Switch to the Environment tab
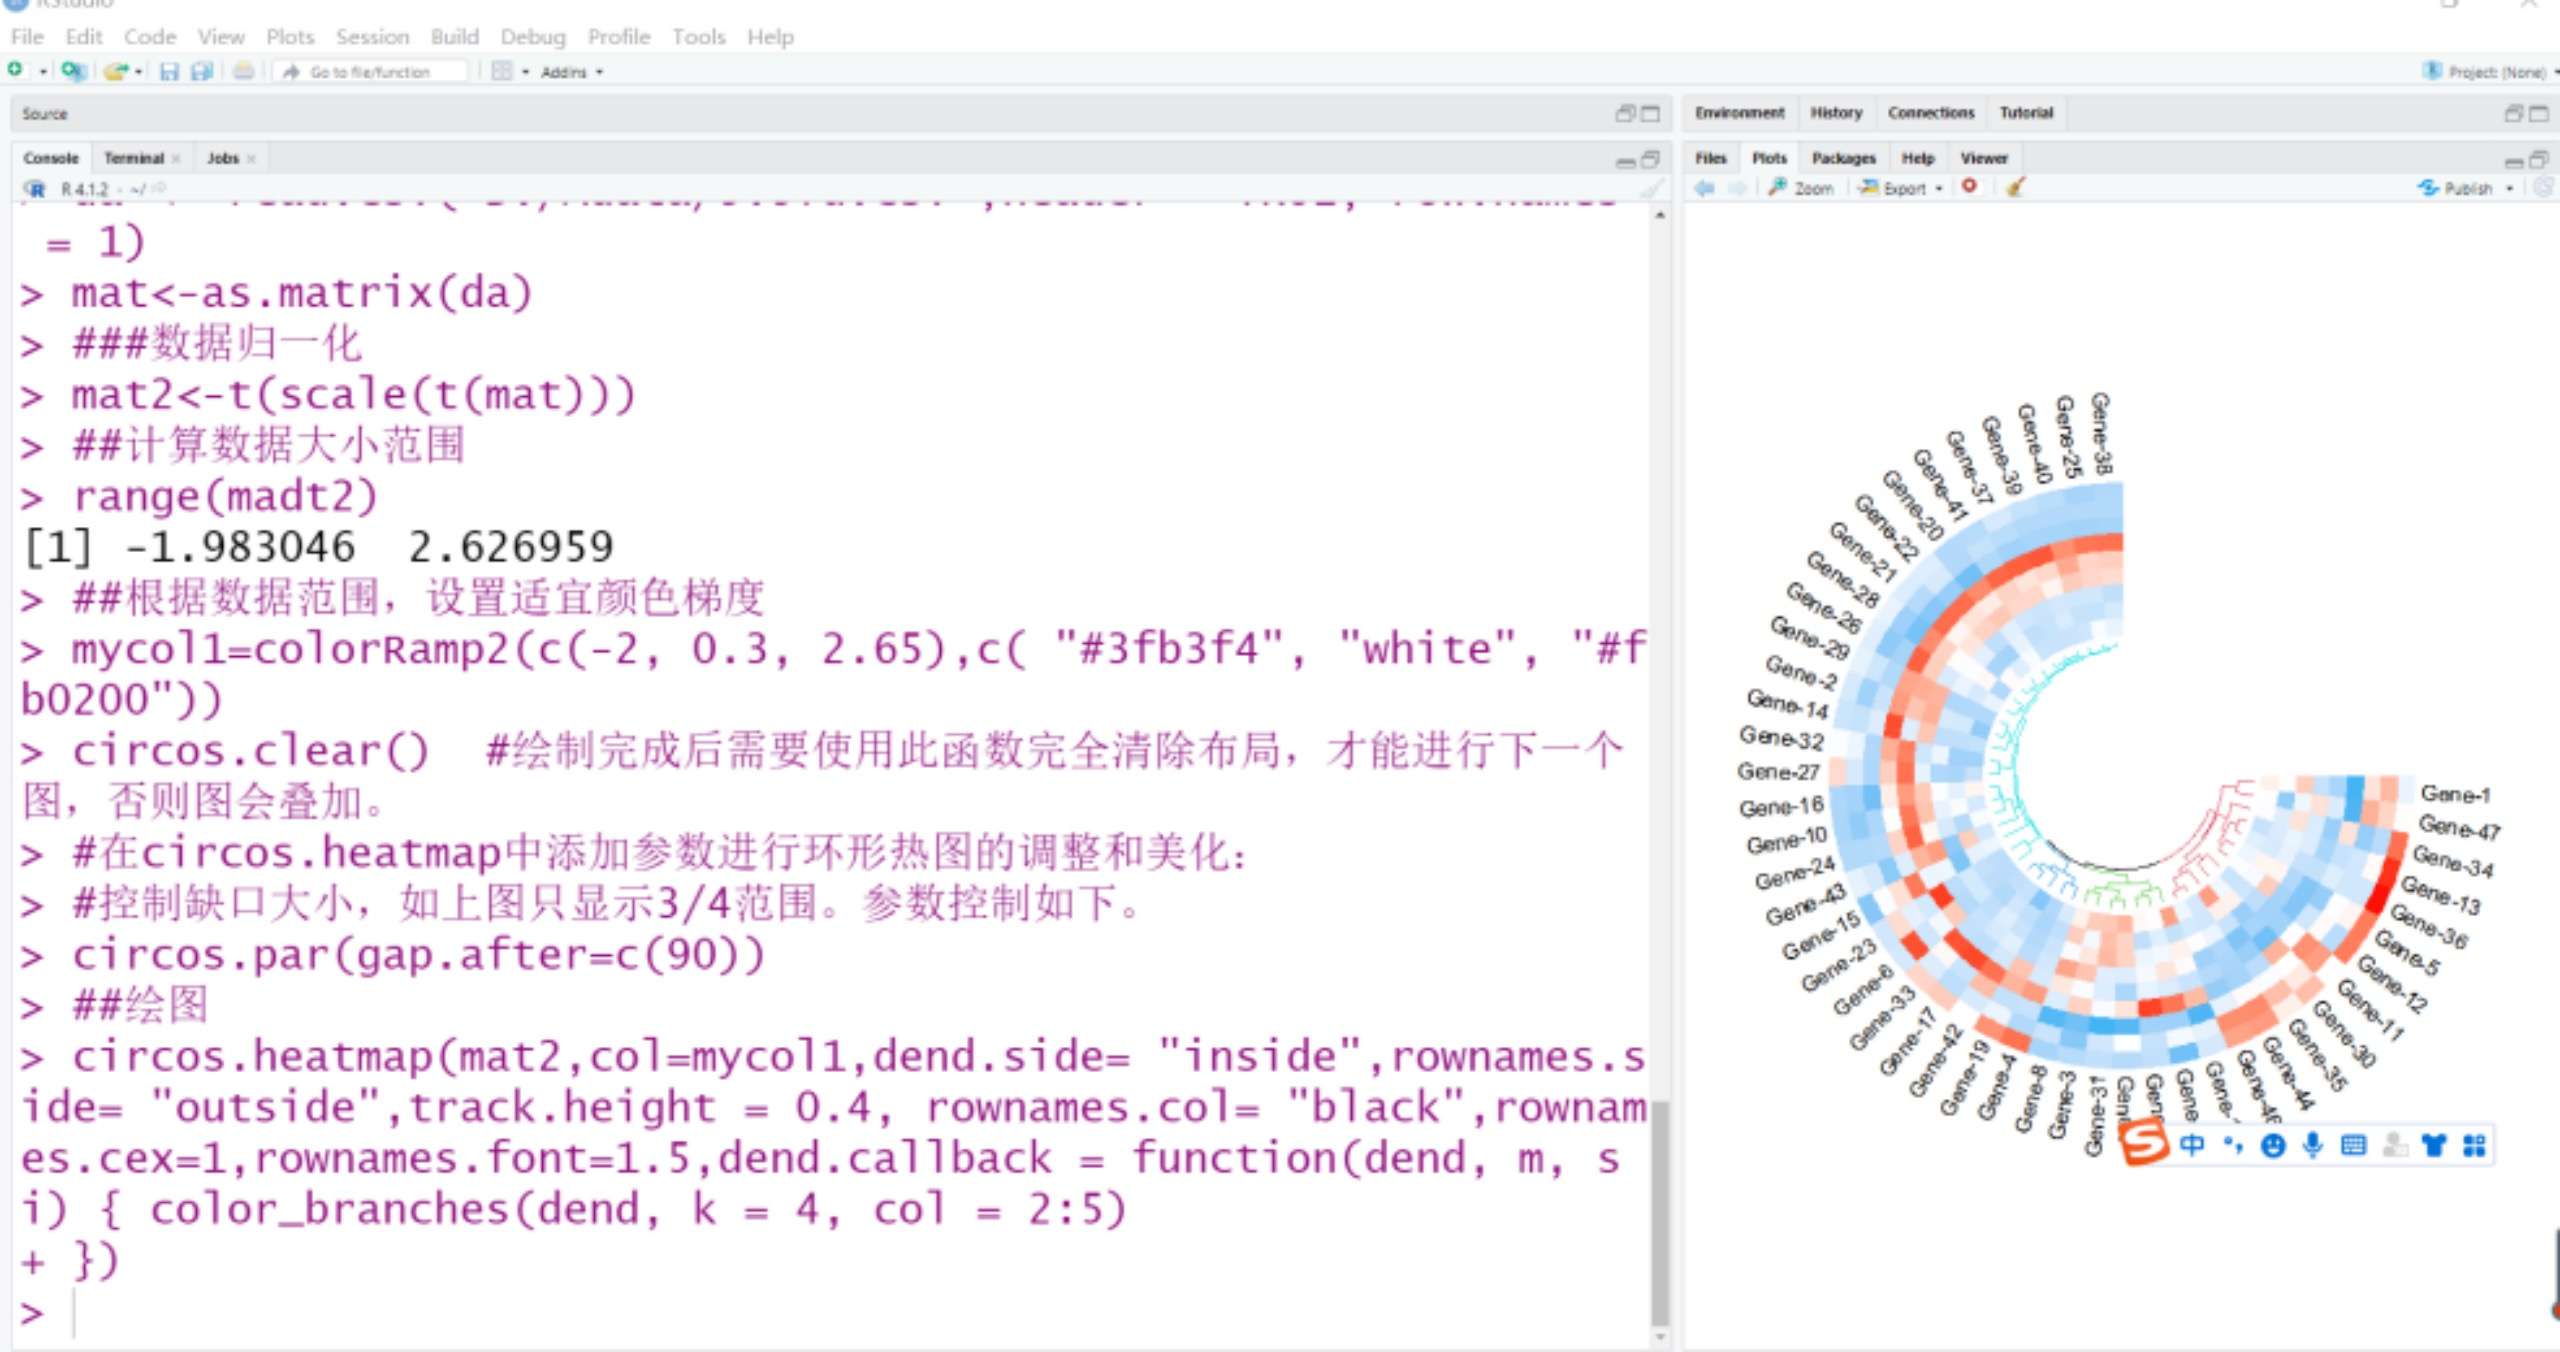 pyautogui.click(x=1739, y=113)
